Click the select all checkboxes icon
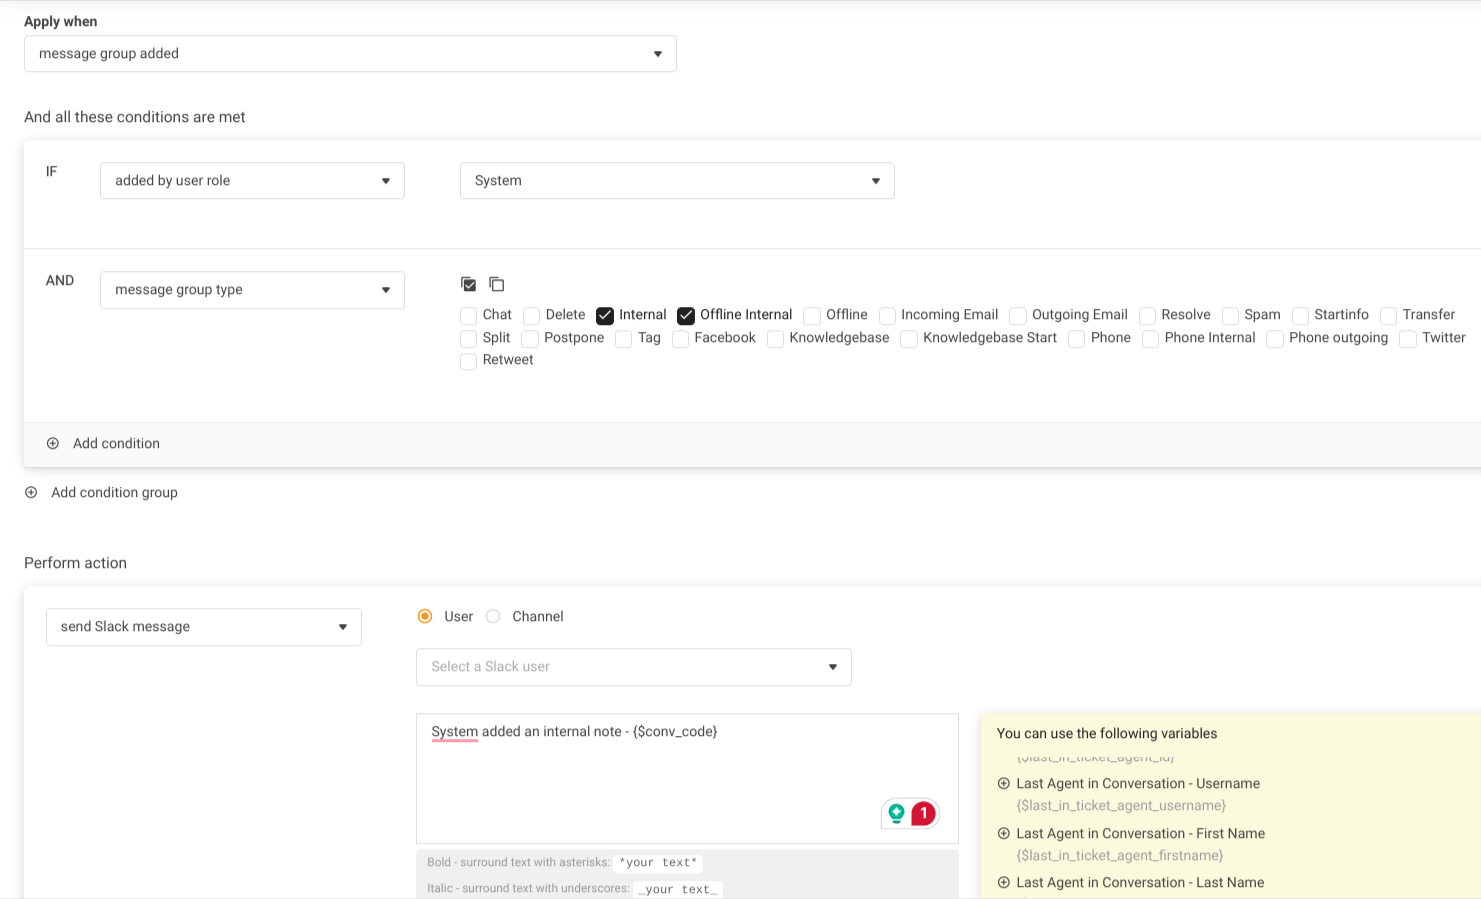 click(x=468, y=284)
